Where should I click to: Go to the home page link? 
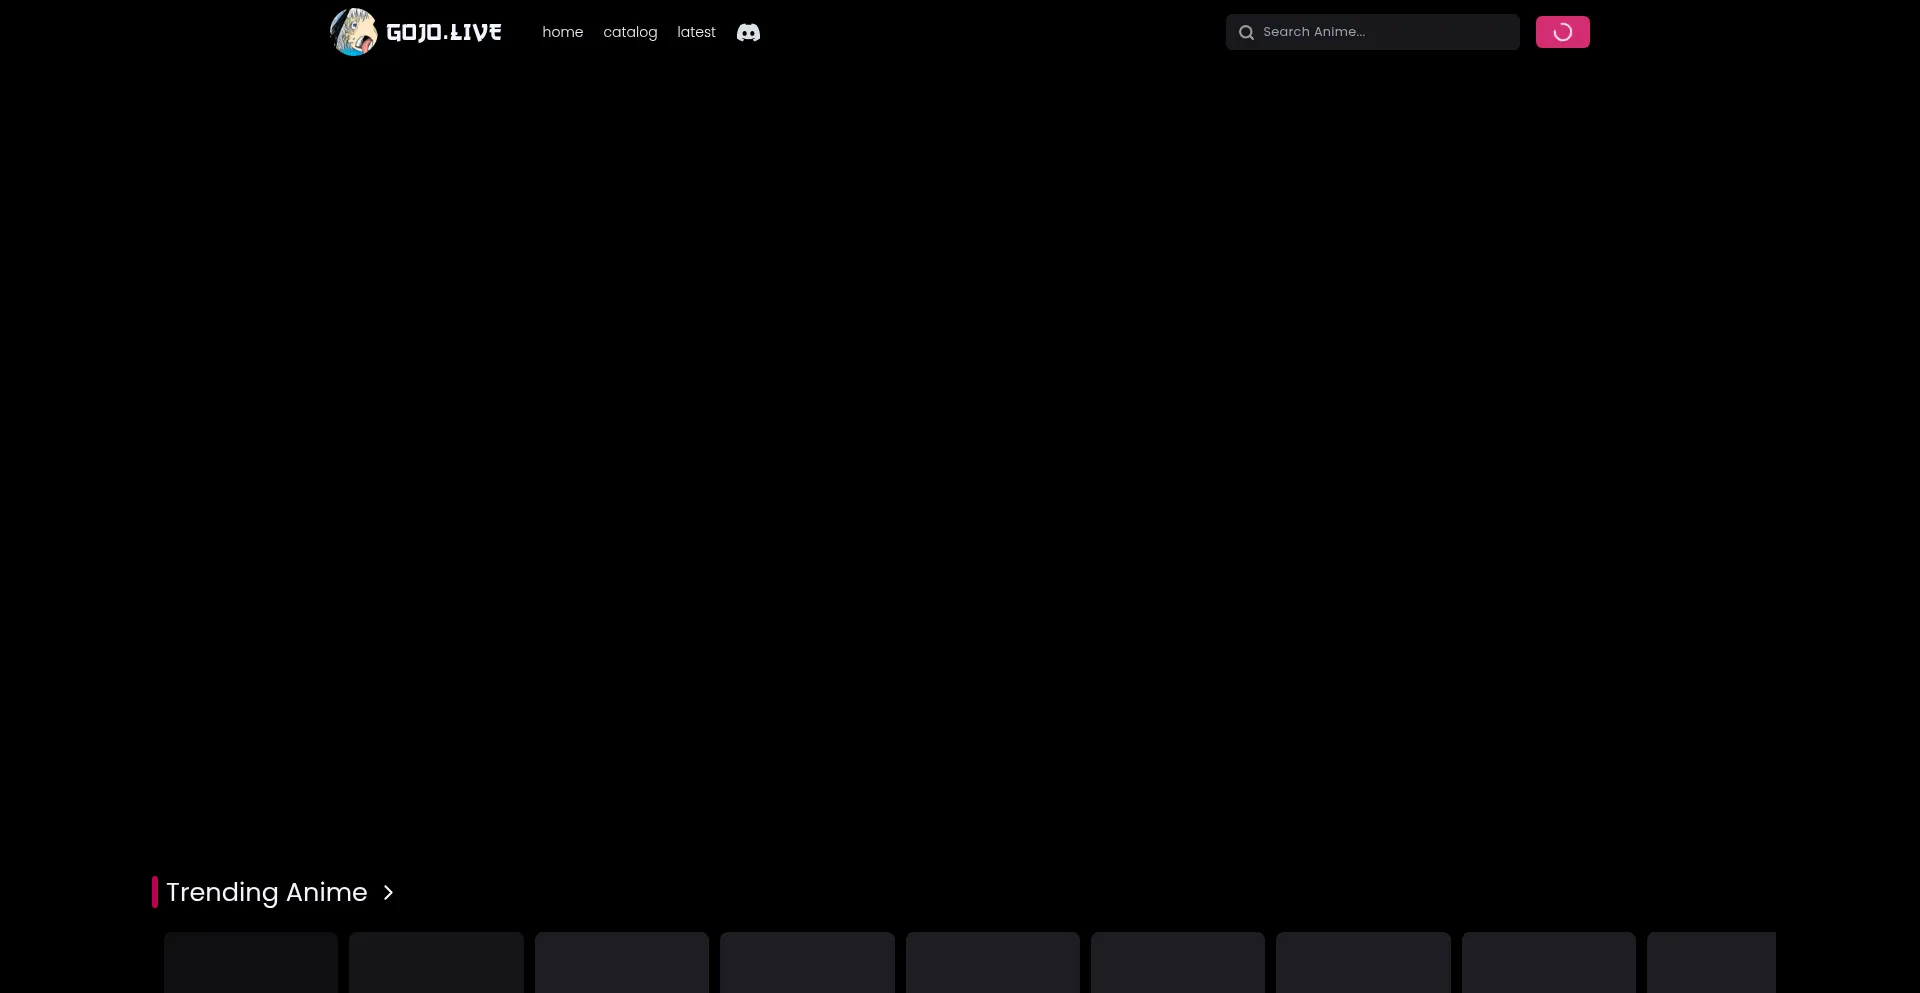click(563, 32)
